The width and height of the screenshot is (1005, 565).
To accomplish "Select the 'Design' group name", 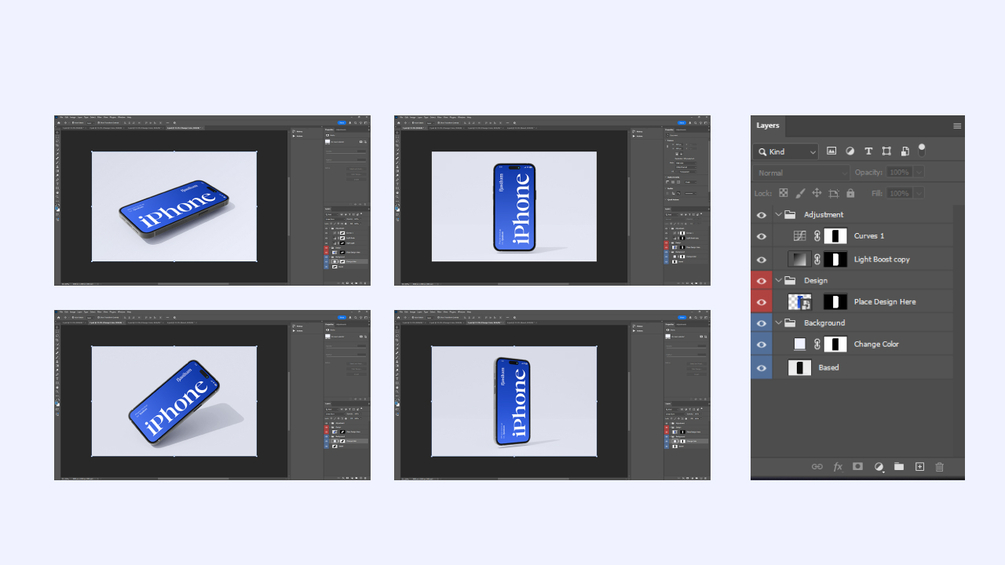I will coord(815,281).
